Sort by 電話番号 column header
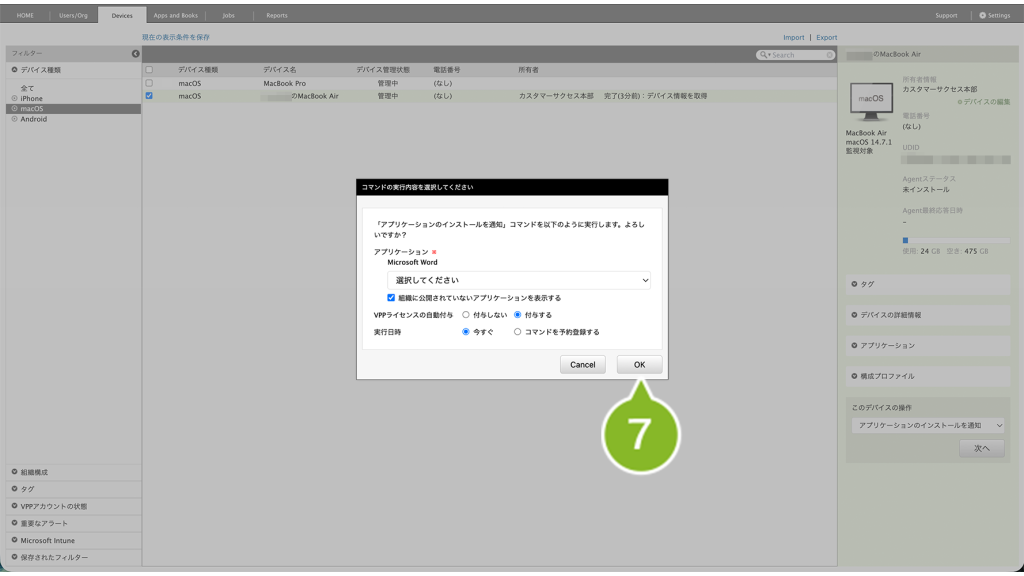Image resolution: width=1024 pixels, height=576 pixels. click(447, 70)
